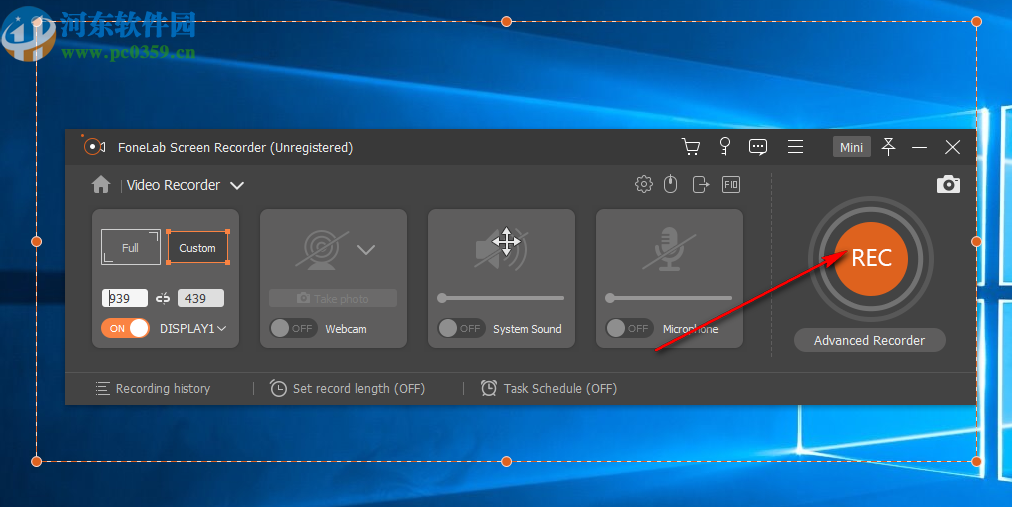The image size is (1012, 507).
Task: Turn off the display recording ON switch
Action: pyautogui.click(x=125, y=328)
